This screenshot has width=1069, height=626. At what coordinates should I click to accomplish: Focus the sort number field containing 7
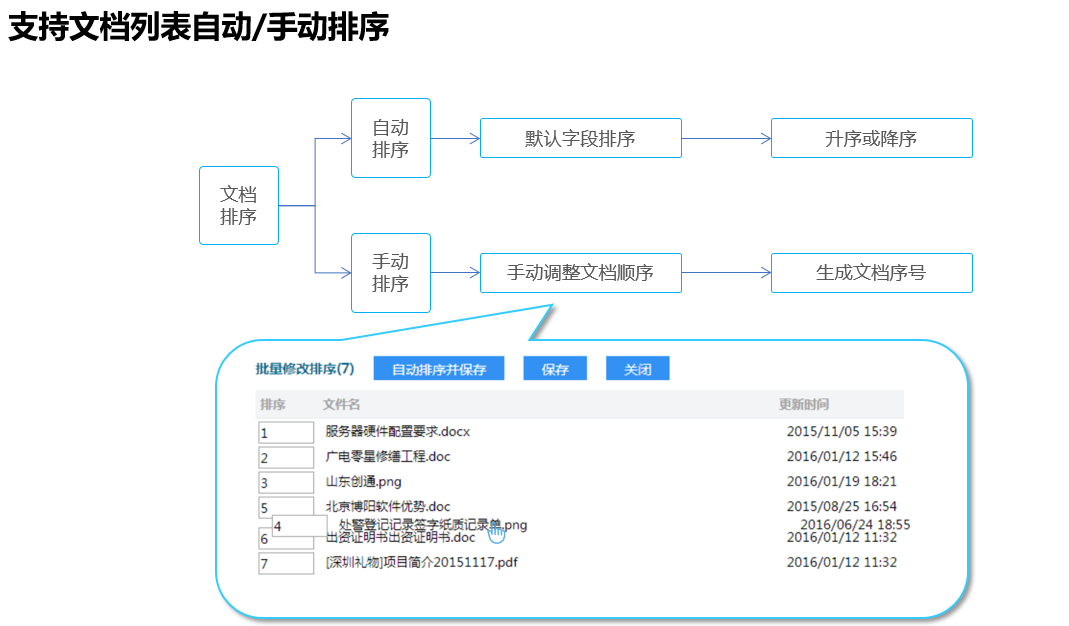pyautogui.click(x=286, y=563)
